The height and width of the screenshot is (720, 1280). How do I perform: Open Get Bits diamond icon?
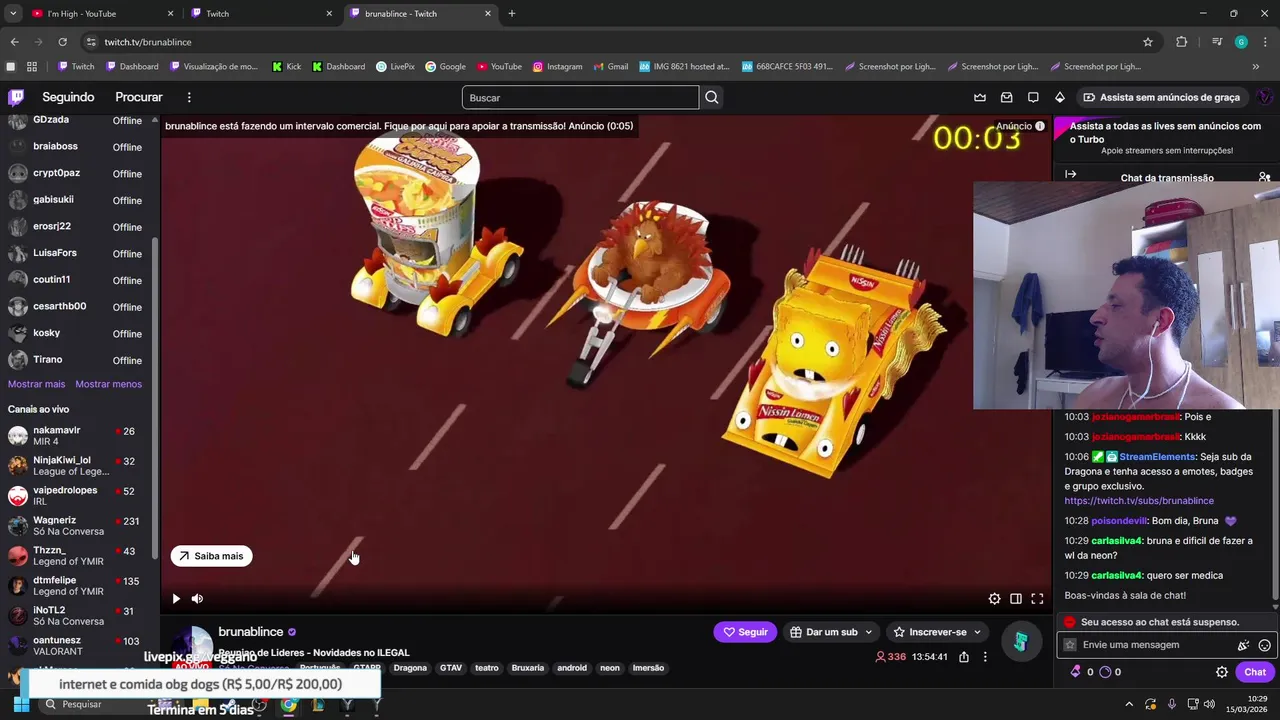(1060, 97)
